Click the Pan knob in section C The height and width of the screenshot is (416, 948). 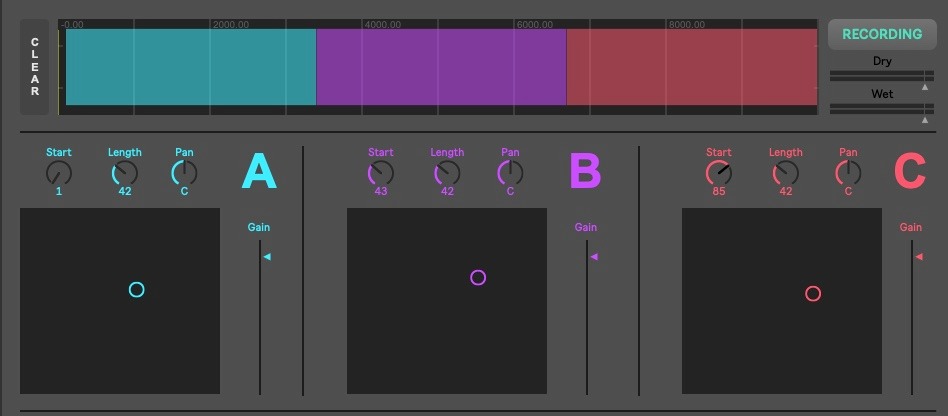click(848, 173)
